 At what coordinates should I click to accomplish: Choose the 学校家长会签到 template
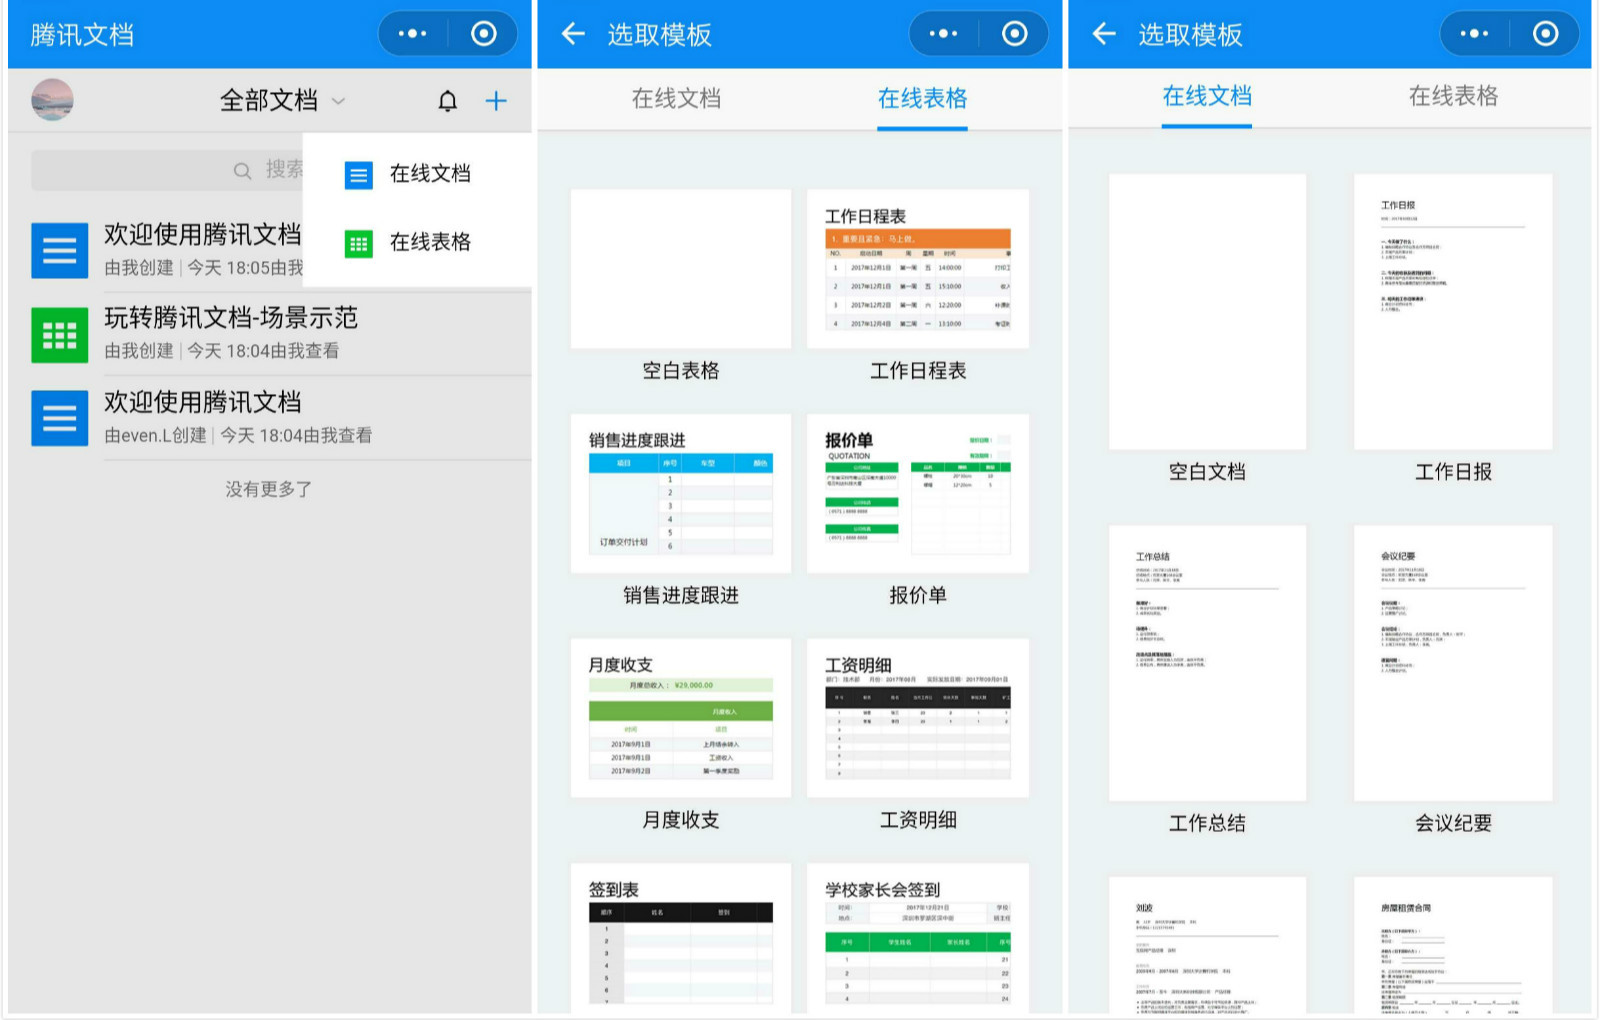point(918,938)
